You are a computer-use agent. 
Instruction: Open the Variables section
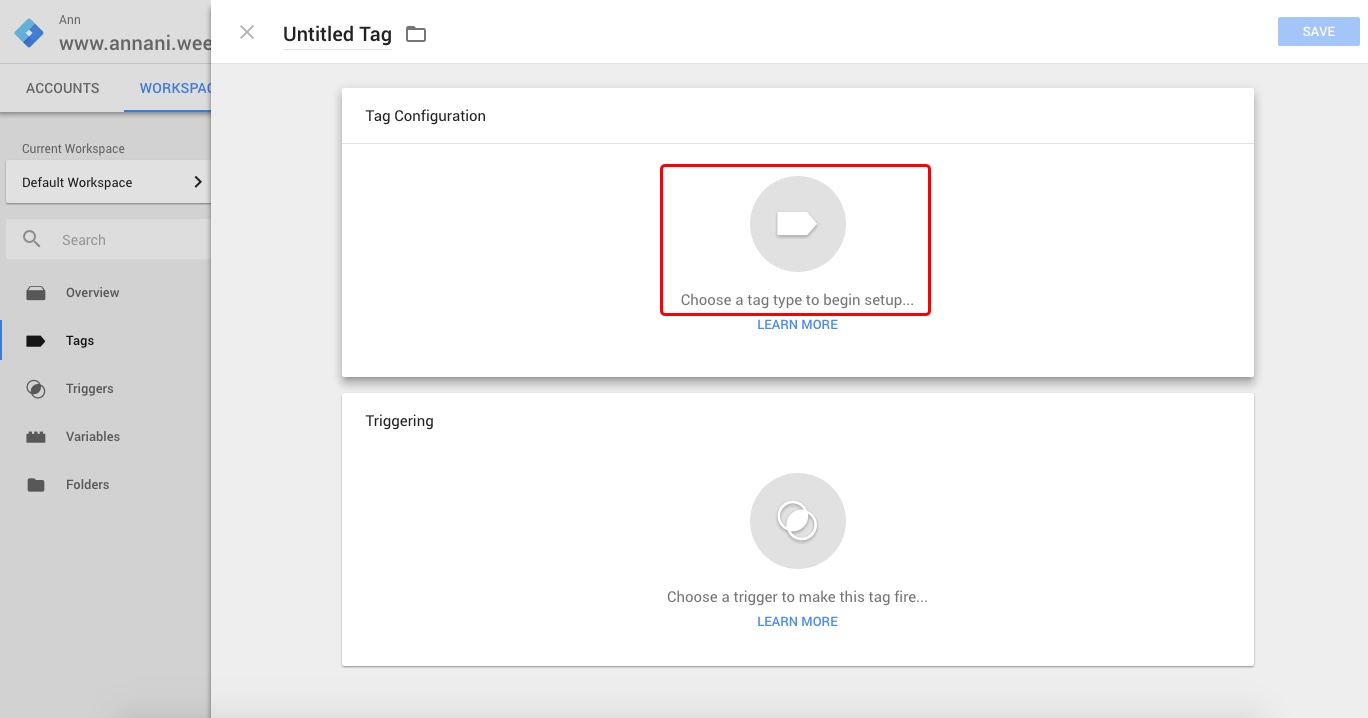pyautogui.click(x=93, y=437)
